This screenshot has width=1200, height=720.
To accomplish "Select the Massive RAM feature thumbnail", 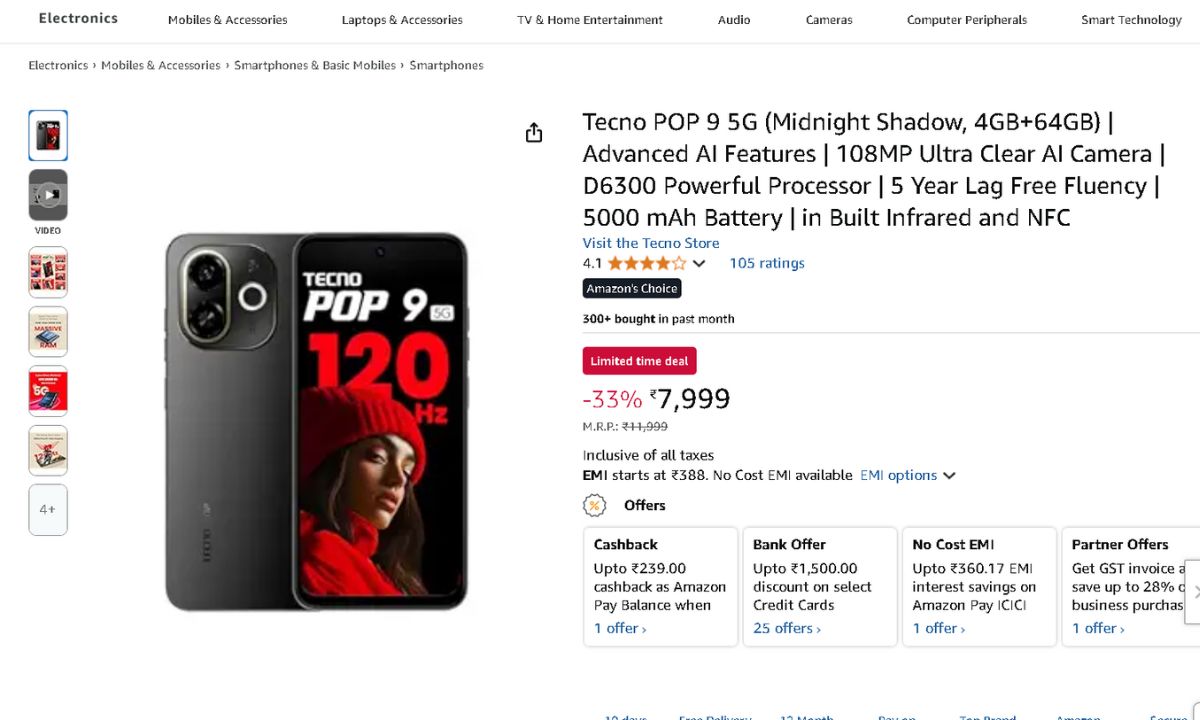I will coord(48,332).
